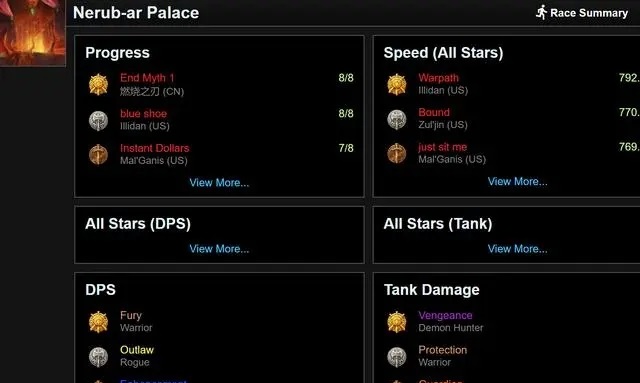The height and width of the screenshot is (383, 640).
Task: Open the Warpath guild link
Action: (x=438, y=78)
